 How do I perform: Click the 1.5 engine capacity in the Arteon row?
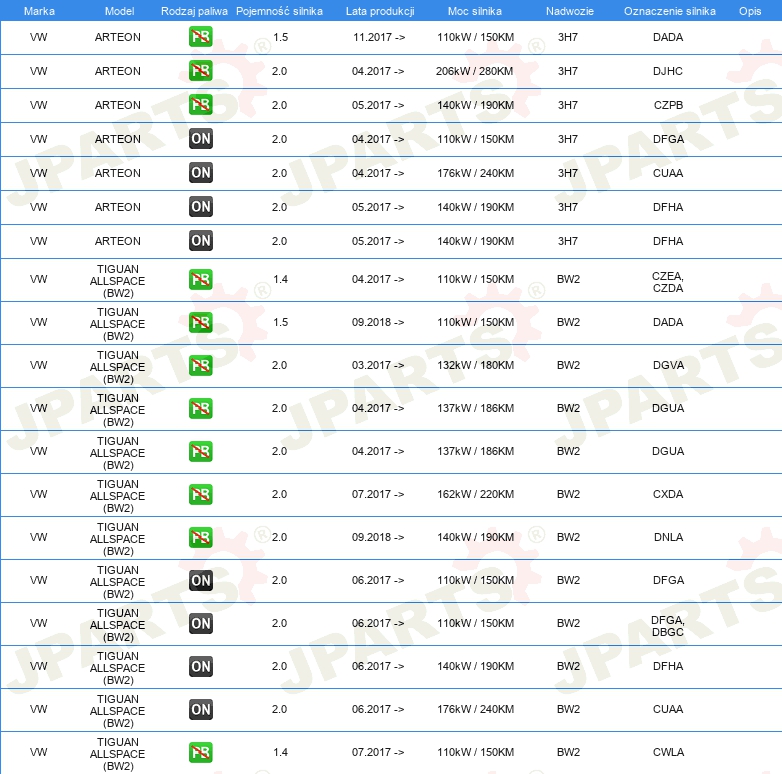point(280,37)
